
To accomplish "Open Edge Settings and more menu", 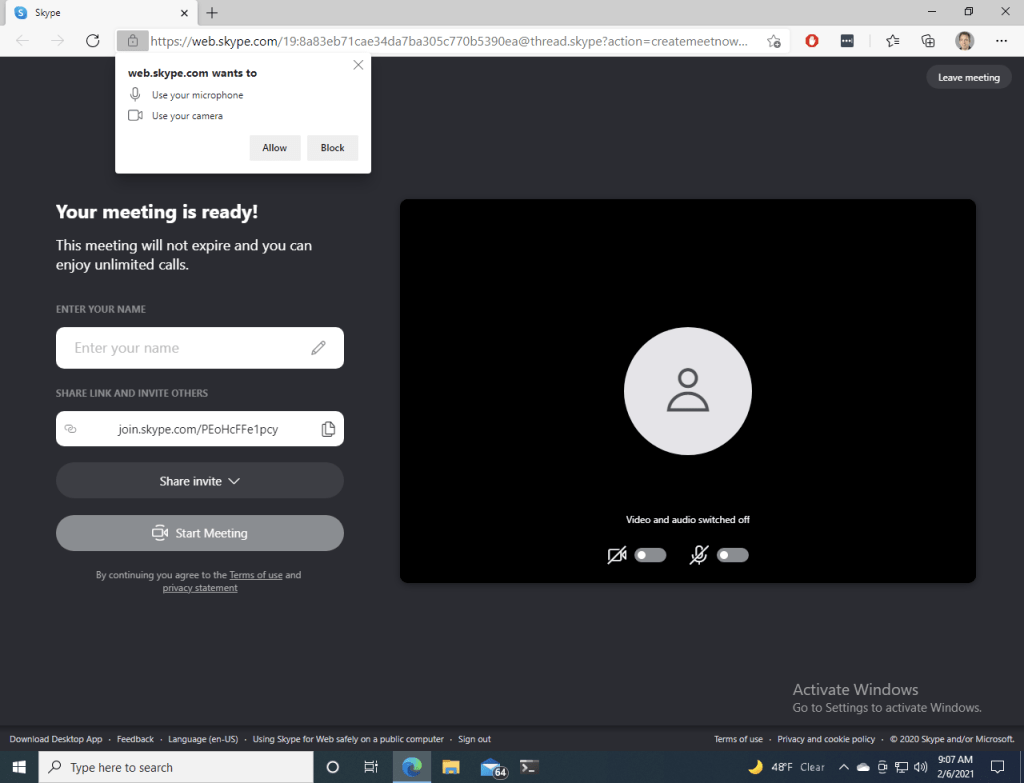I will point(1002,41).
